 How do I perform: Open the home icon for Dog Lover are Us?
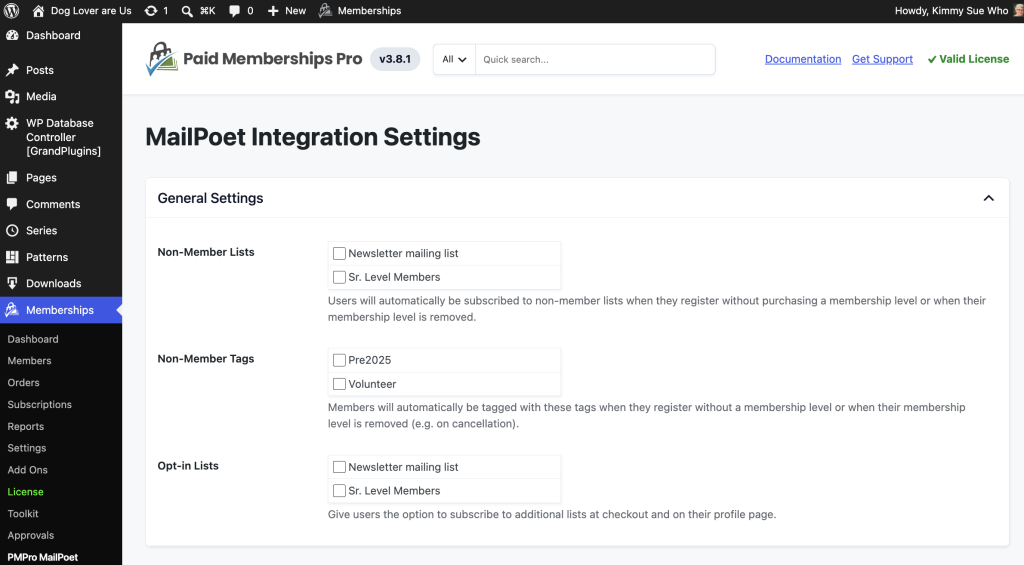pos(39,10)
